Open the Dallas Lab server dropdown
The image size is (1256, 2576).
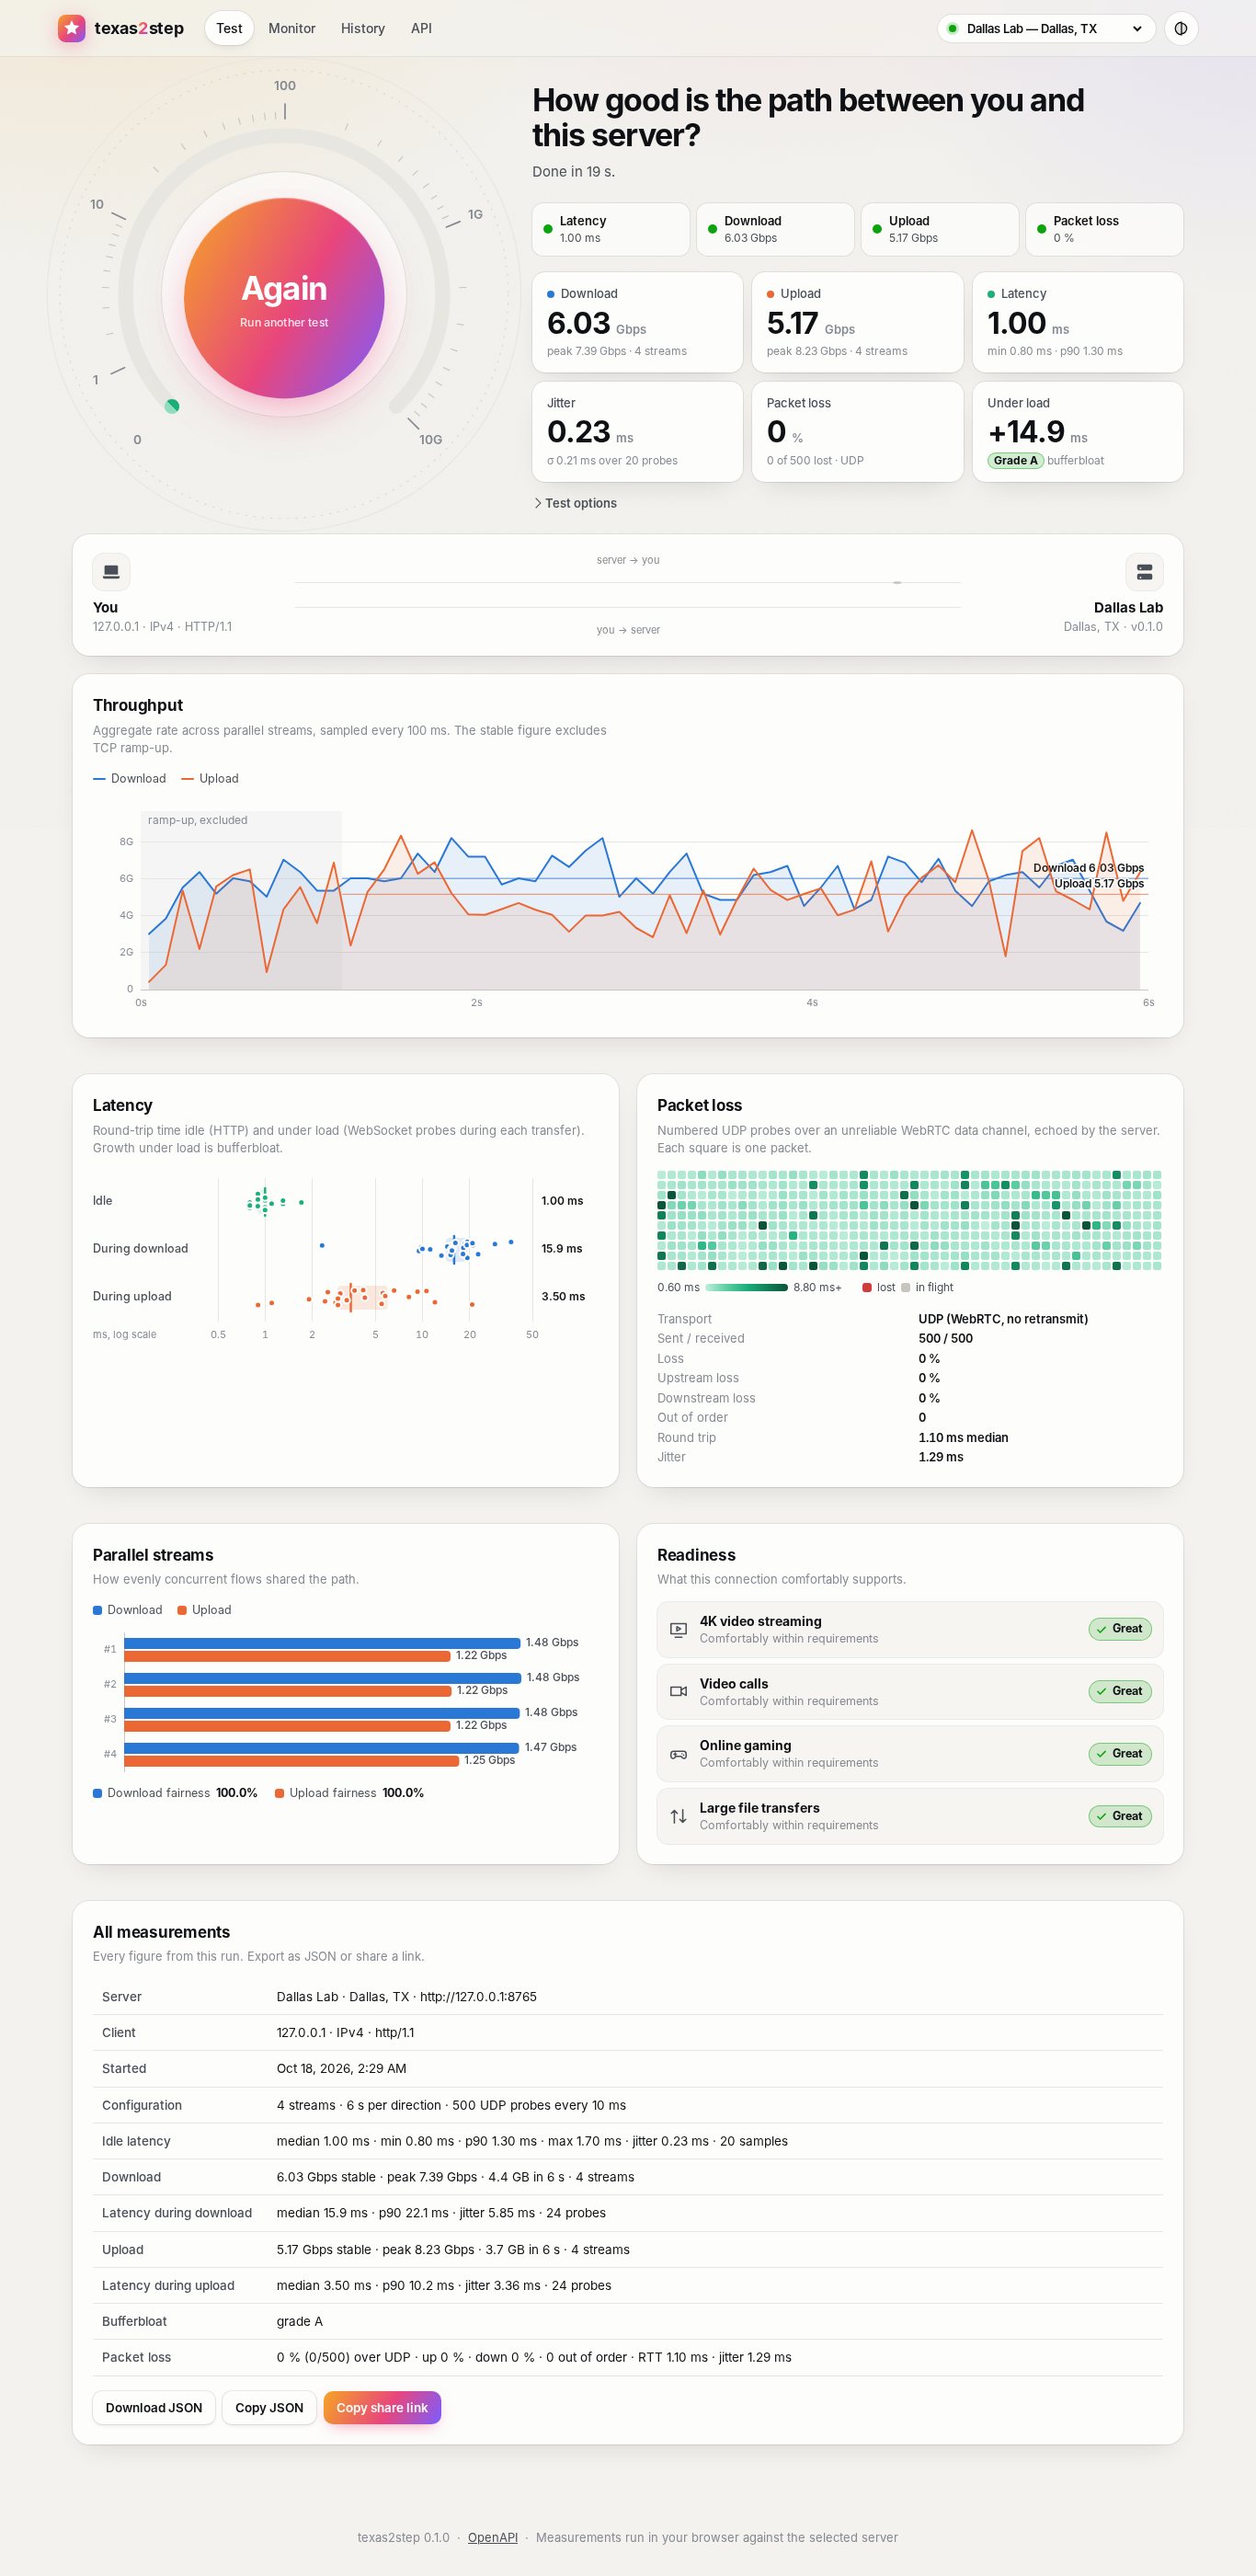[x=1046, y=28]
